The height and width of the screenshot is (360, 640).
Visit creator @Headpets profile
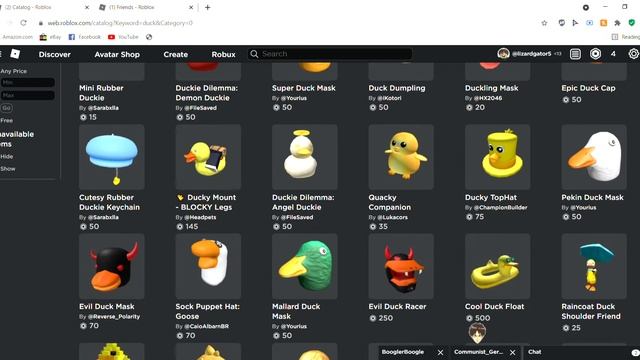point(200,217)
